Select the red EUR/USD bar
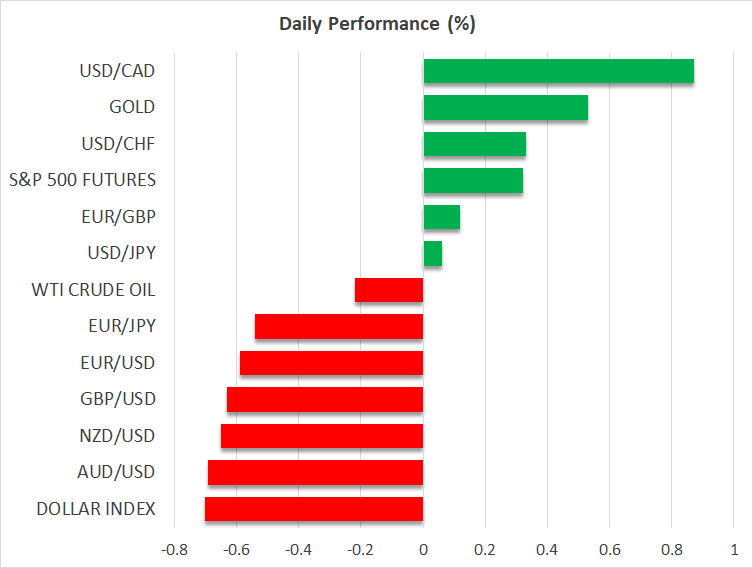Viewport: 753px width, 568px height. point(331,363)
